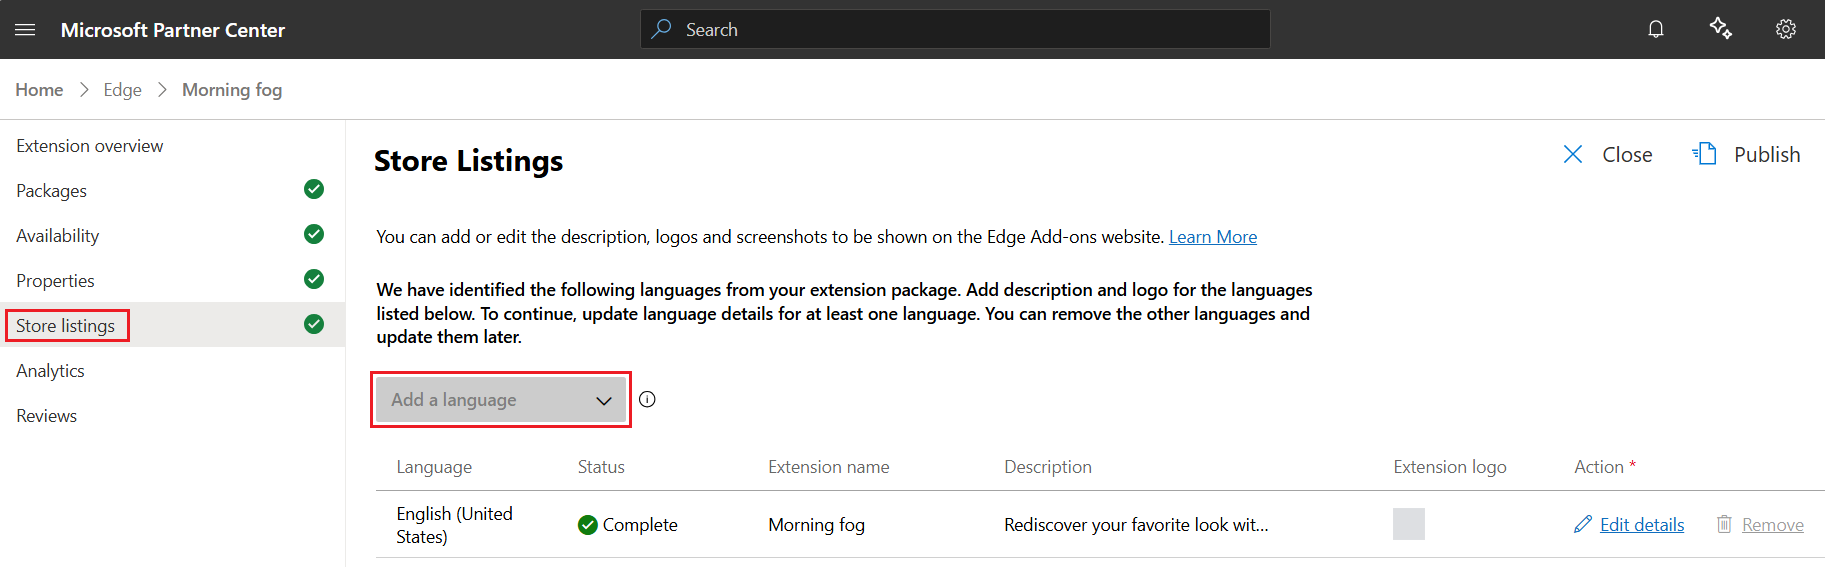Click the Close X icon
The image size is (1825, 567).
[1573, 154]
